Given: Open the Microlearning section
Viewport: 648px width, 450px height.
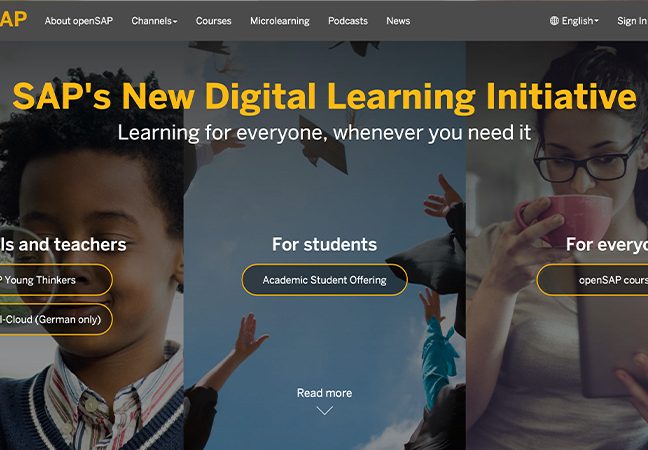Looking at the screenshot, I should coord(280,21).
